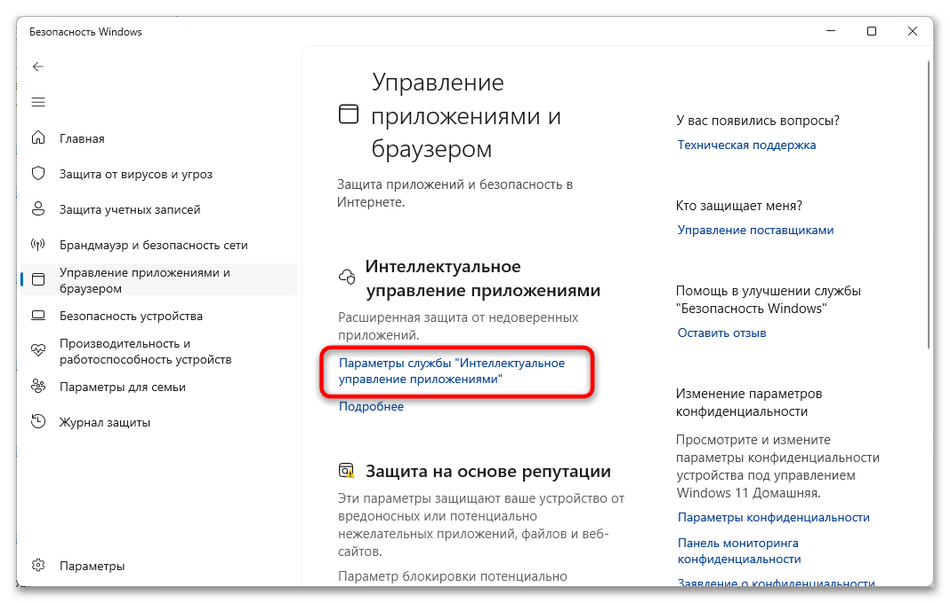
Task: Open Главная in the sidebar
Action: coord(82,139)
